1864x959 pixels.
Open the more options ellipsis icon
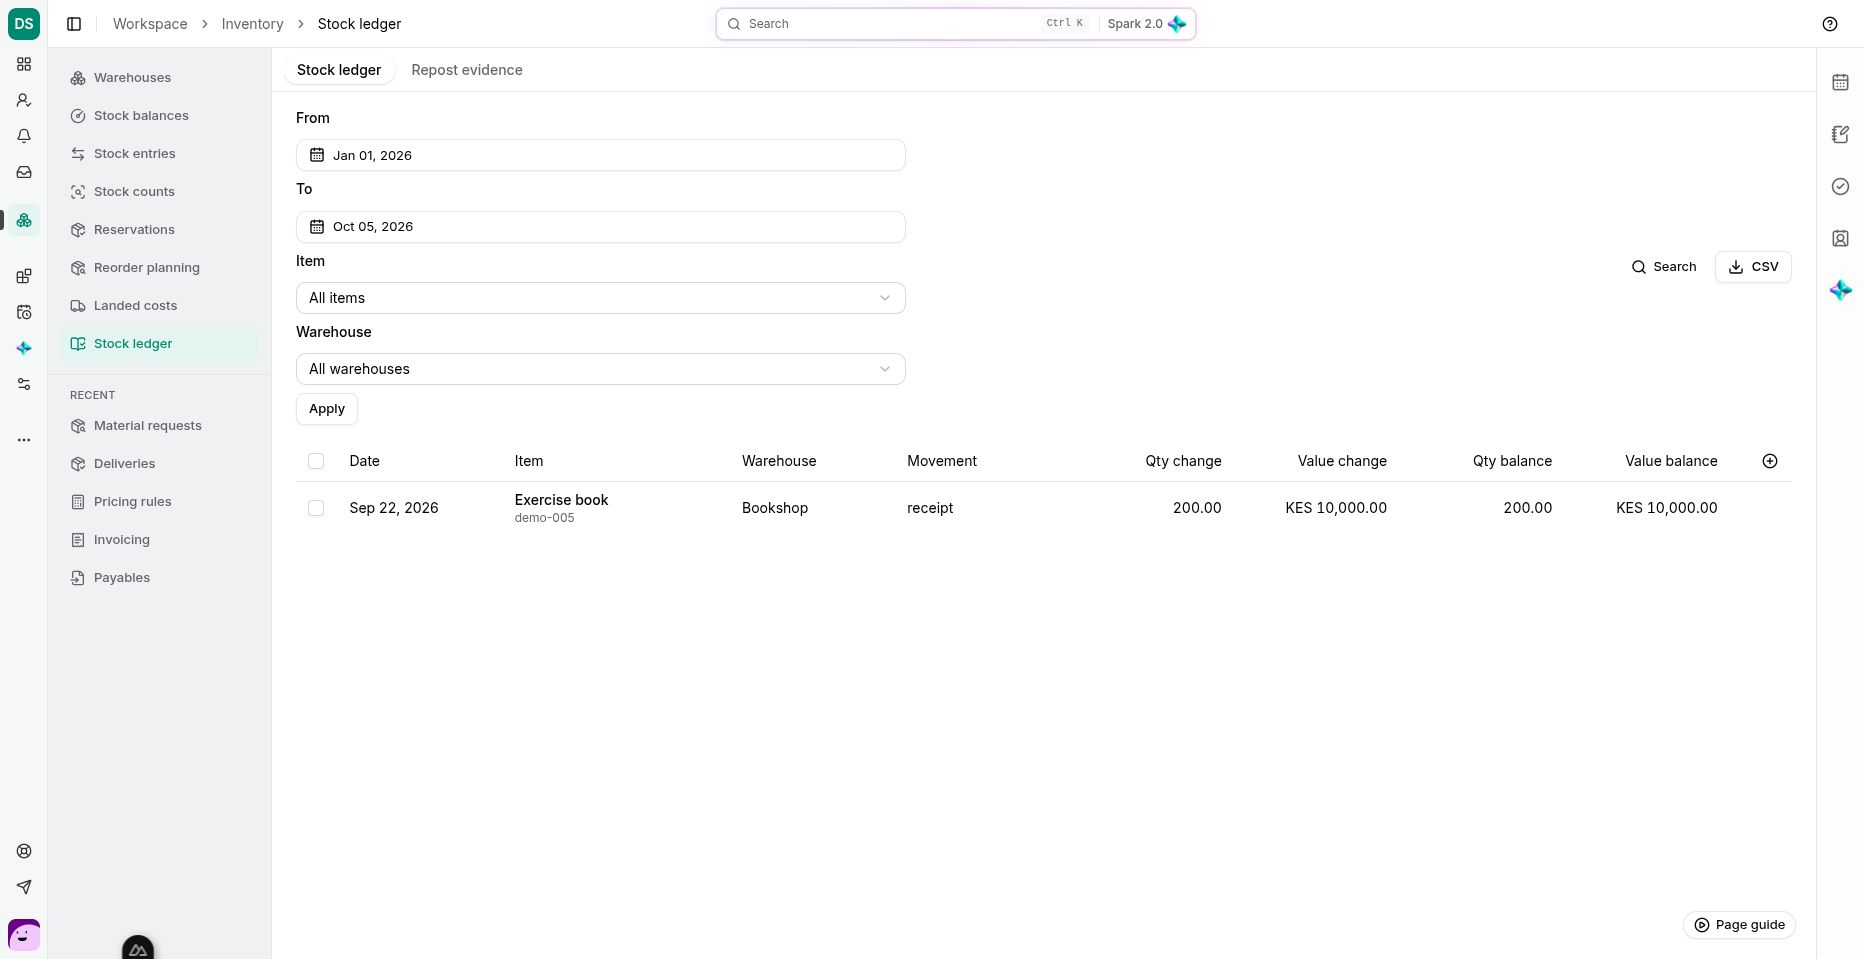[24, 439]
